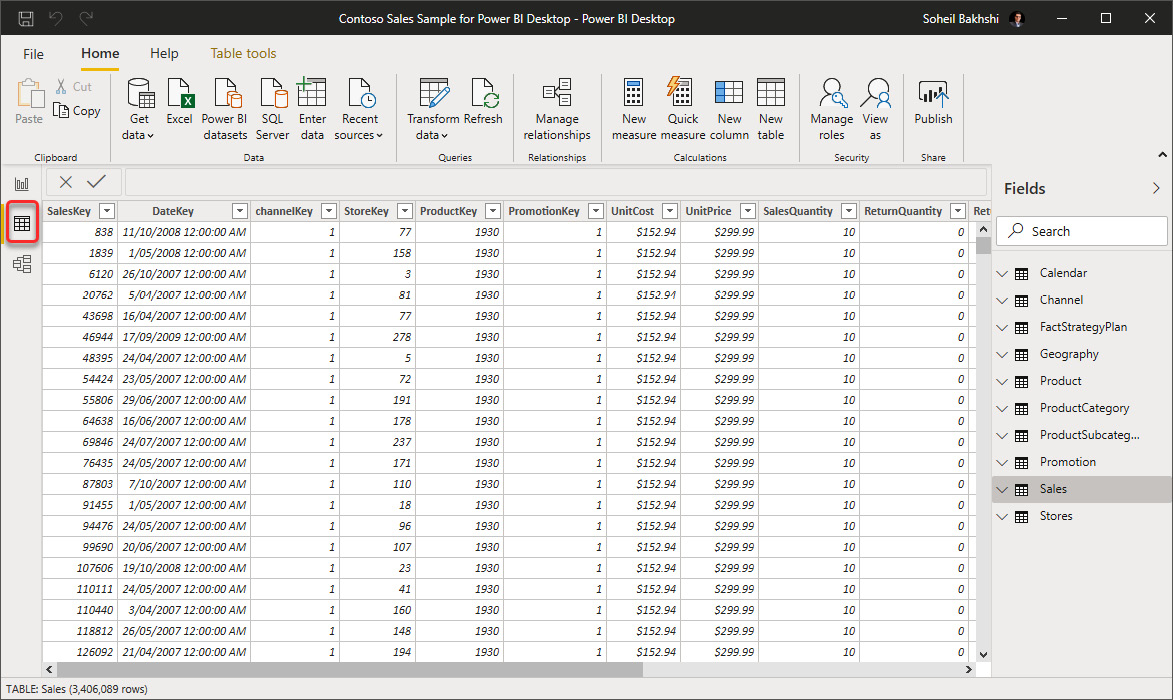
Task: Click the vertical scrollbar down arrow
Action: [983, 654]
